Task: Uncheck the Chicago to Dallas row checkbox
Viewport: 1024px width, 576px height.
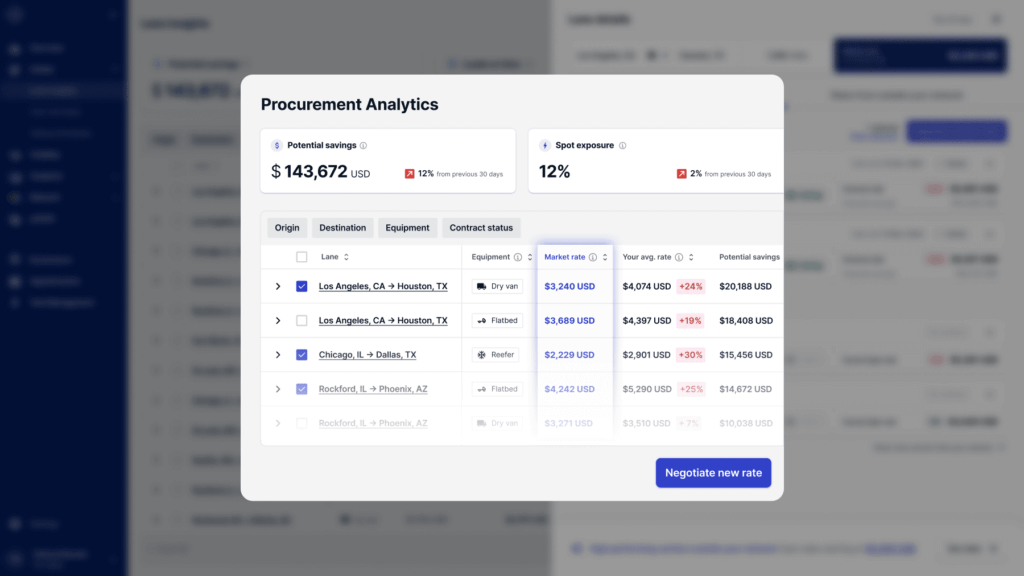Action: tap(302, 355)
